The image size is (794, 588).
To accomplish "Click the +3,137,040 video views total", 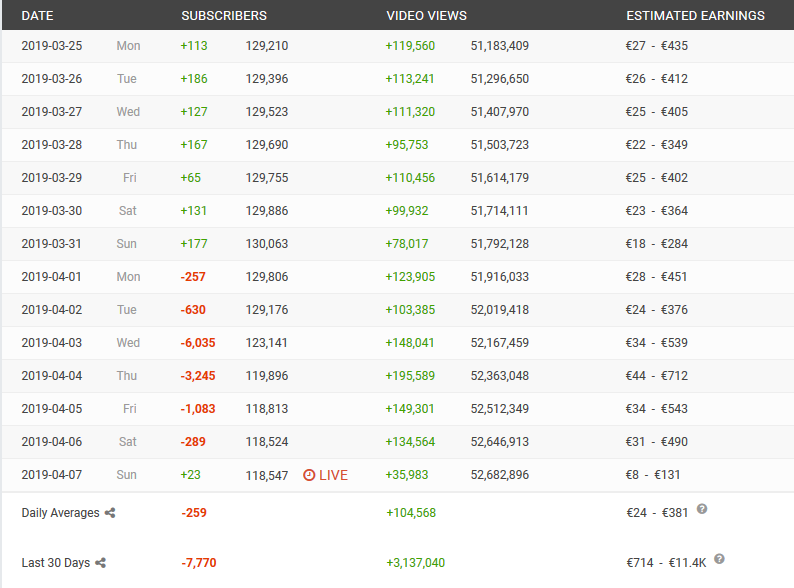I will (416, 563).
